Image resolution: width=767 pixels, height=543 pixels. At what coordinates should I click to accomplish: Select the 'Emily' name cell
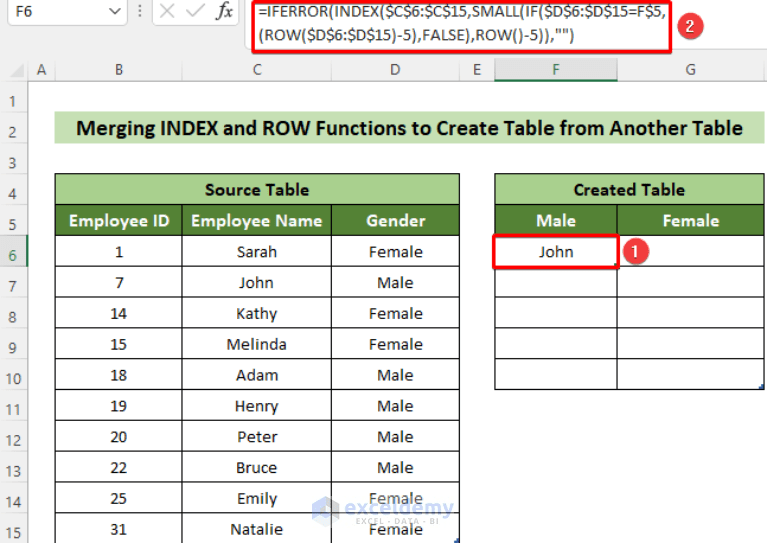[x=257, y=498]
